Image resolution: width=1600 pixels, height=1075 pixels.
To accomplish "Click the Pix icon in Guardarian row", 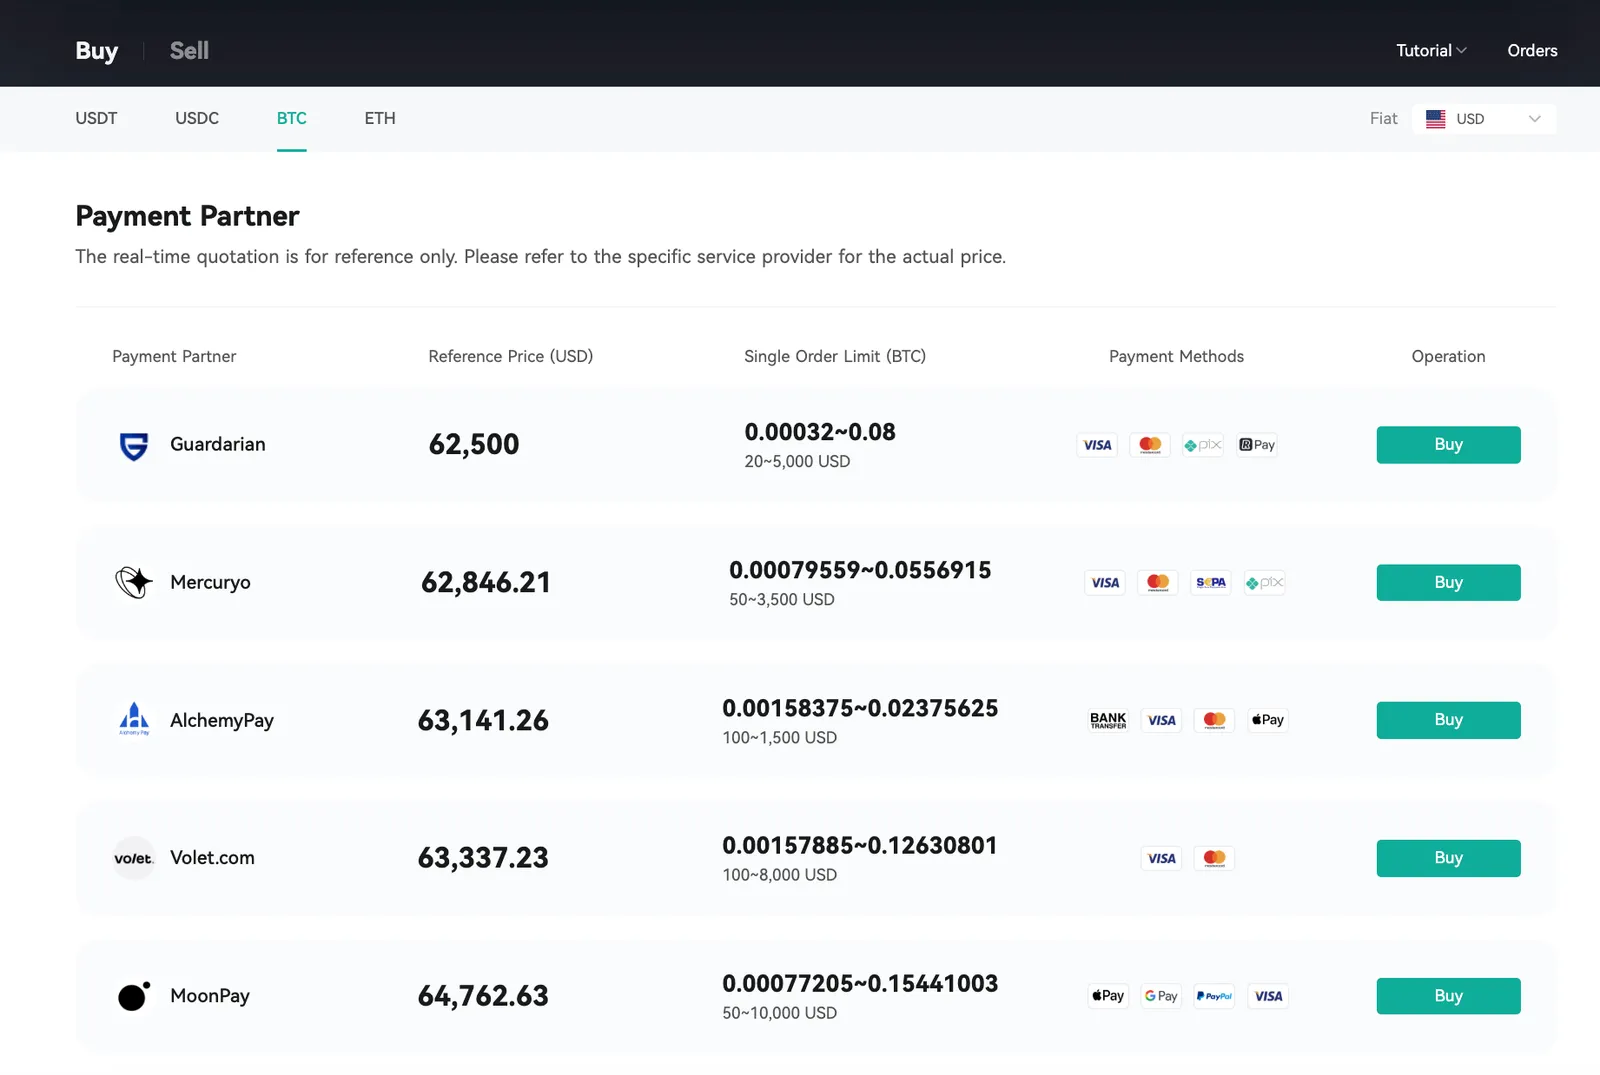I will pyautogui.click(x=1203, y=445).
